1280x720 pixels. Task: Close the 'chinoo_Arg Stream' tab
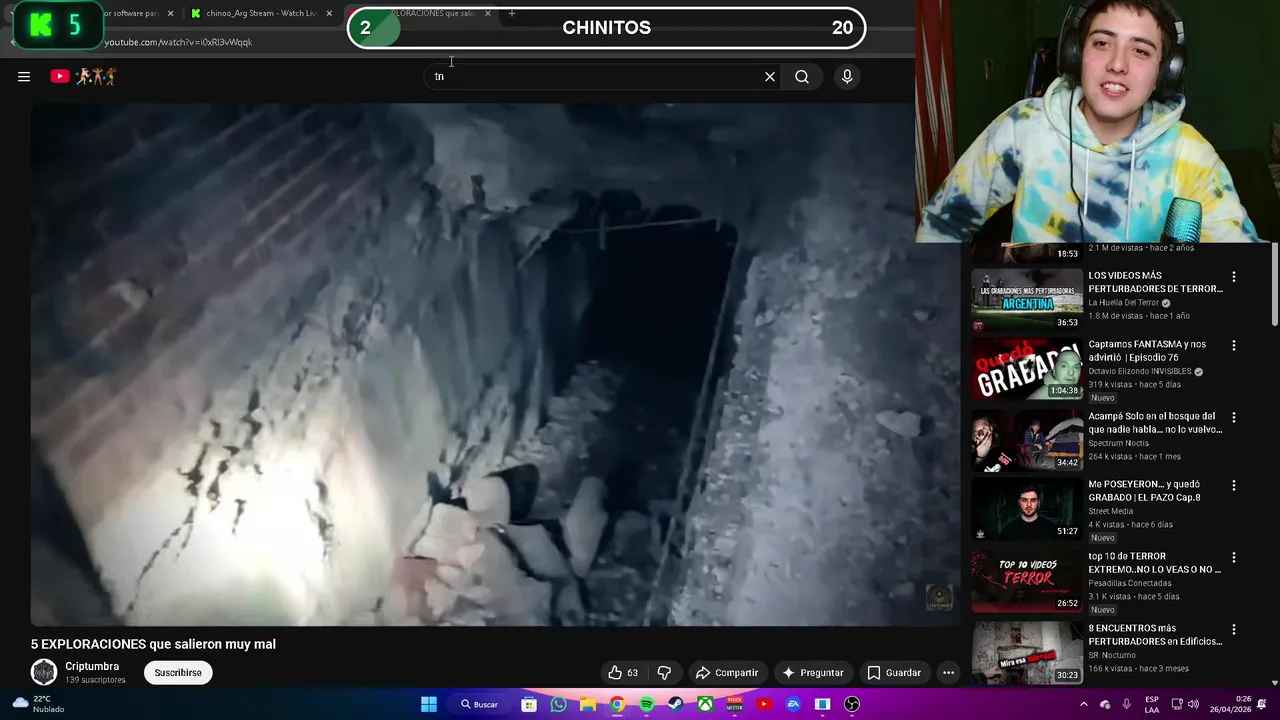coord(329,13)
